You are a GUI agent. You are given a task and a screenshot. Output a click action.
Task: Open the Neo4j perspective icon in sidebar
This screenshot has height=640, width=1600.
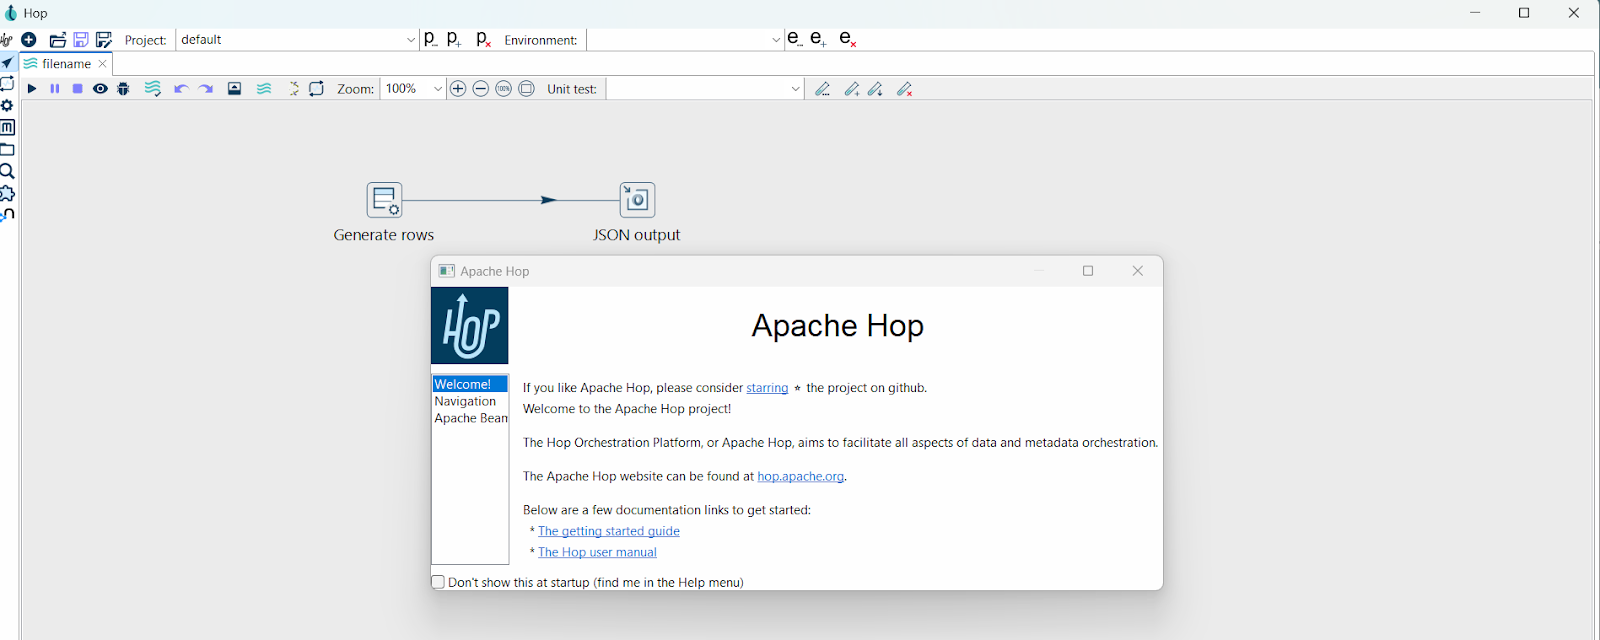(7, 215)
